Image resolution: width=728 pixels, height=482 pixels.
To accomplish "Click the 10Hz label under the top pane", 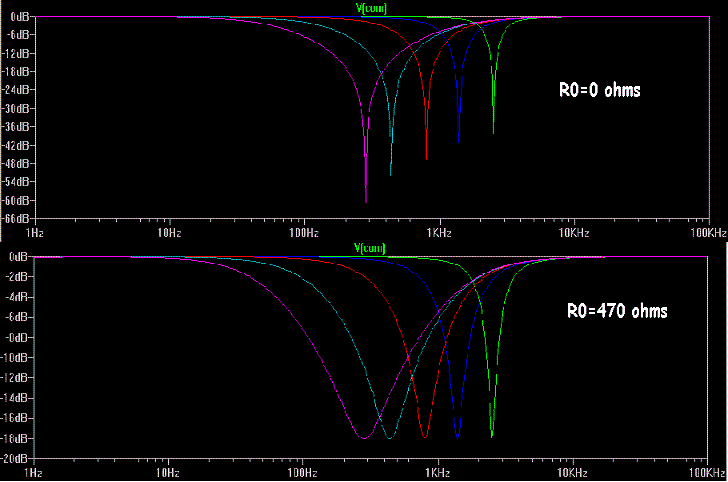I will [x=168, y=232].
